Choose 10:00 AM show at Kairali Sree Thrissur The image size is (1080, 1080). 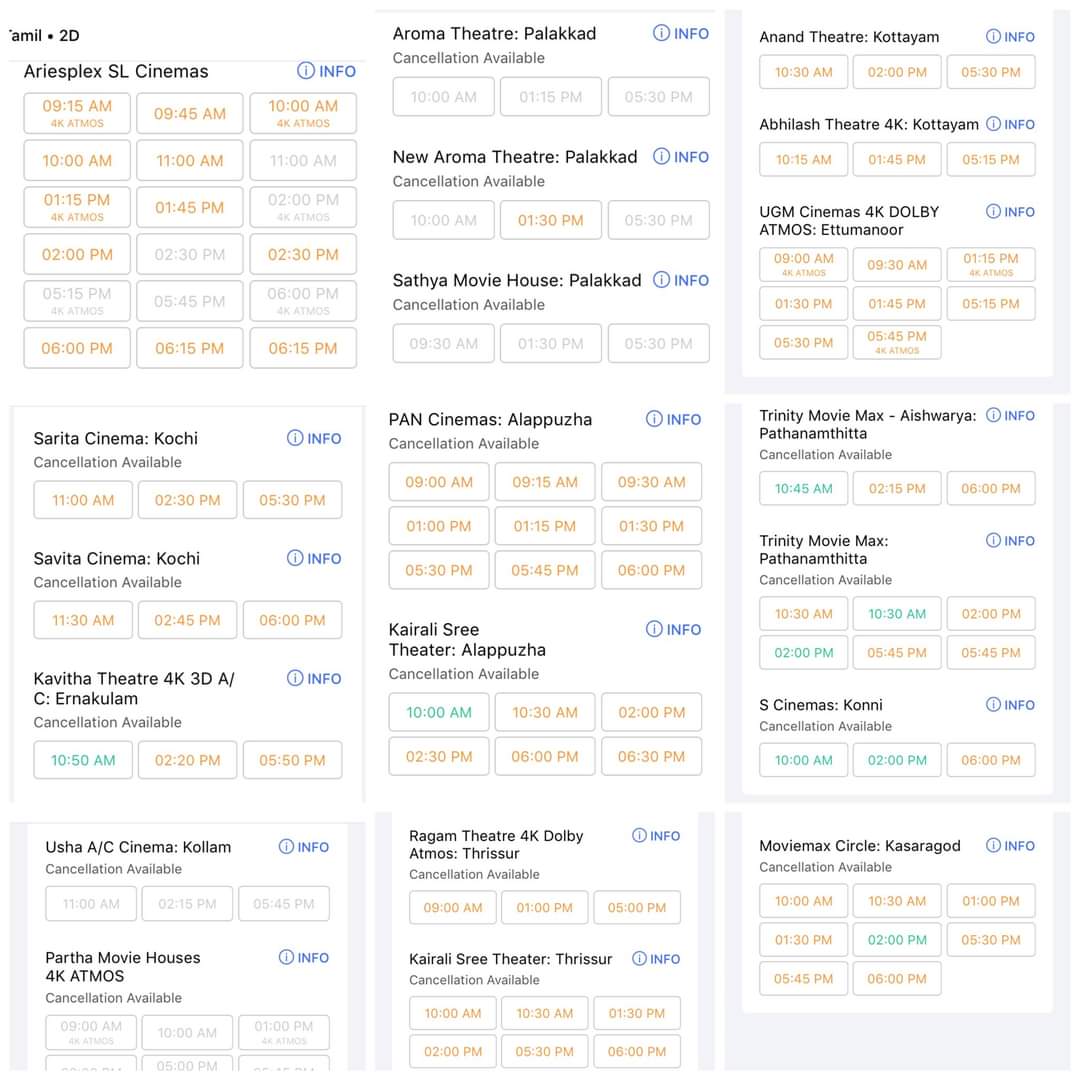453,1013
